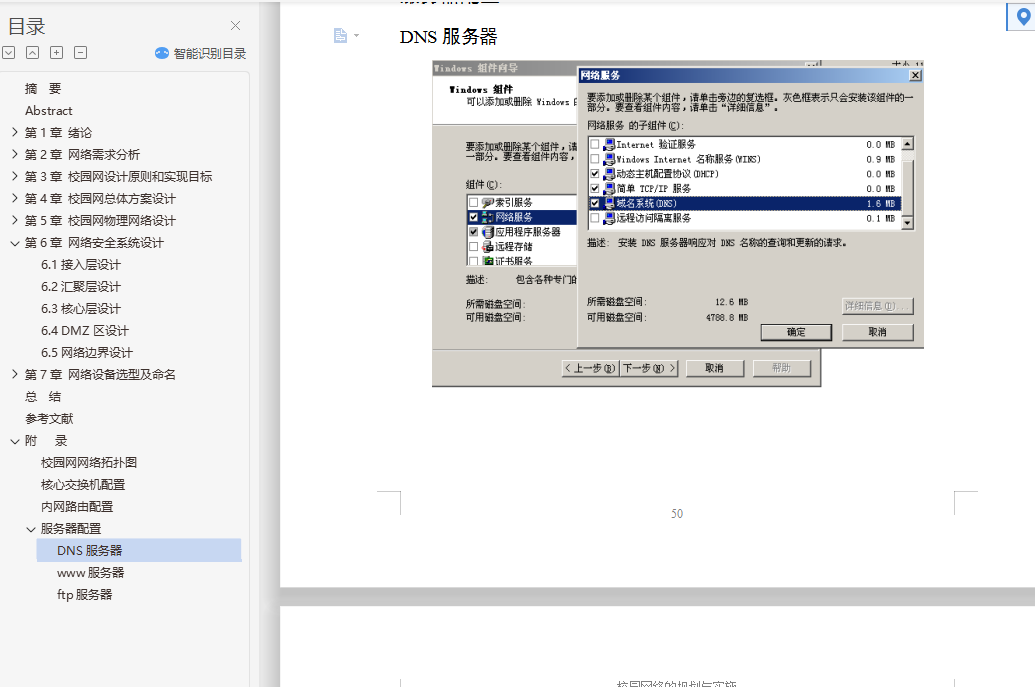Click the 第1章 绪论 chapter title

(59, 133)
